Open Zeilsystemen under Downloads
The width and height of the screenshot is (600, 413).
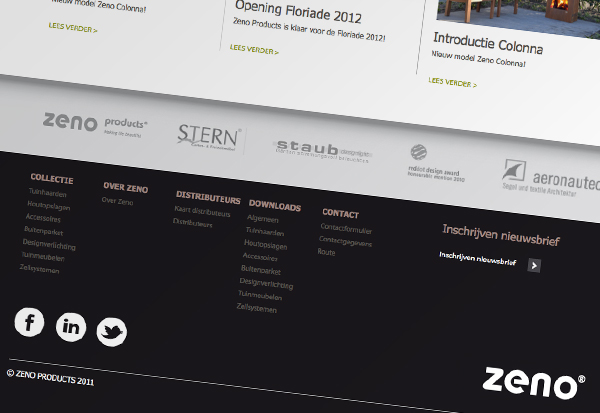(256, 308)
